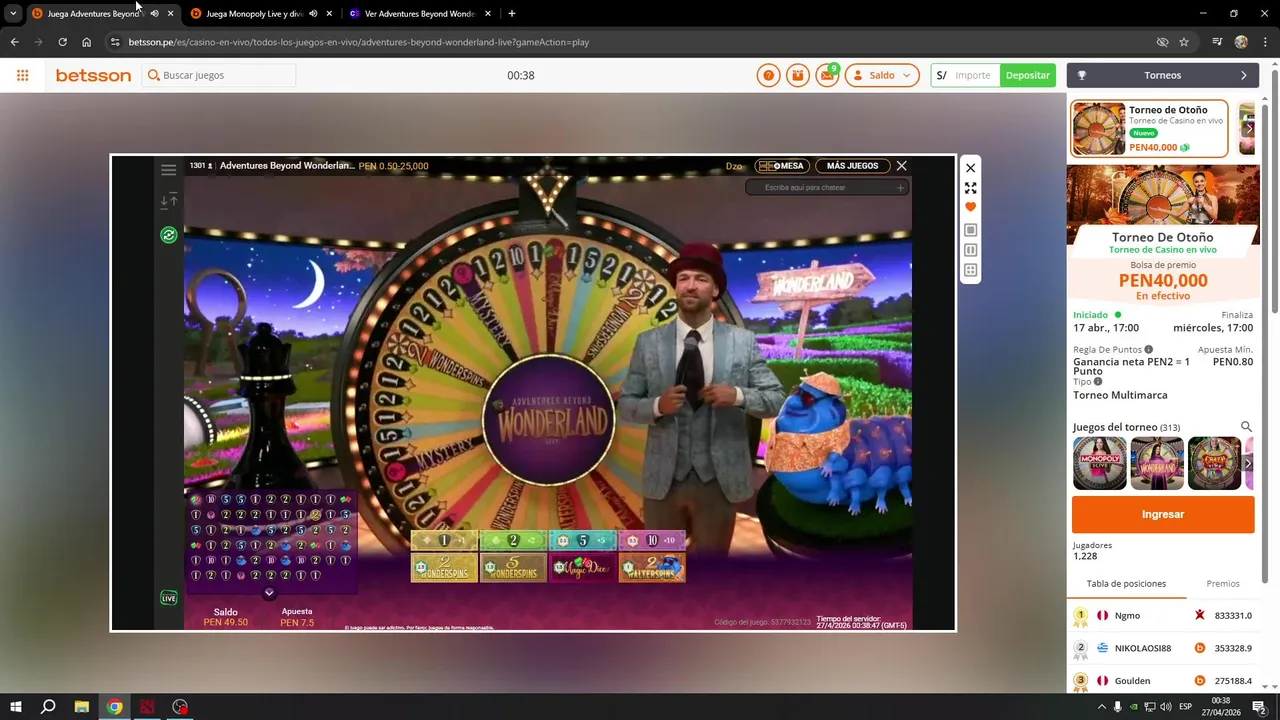Click the MÁS JUEGOS button
This screenshot has width=1280, height=720.
(x=852, y=166)
